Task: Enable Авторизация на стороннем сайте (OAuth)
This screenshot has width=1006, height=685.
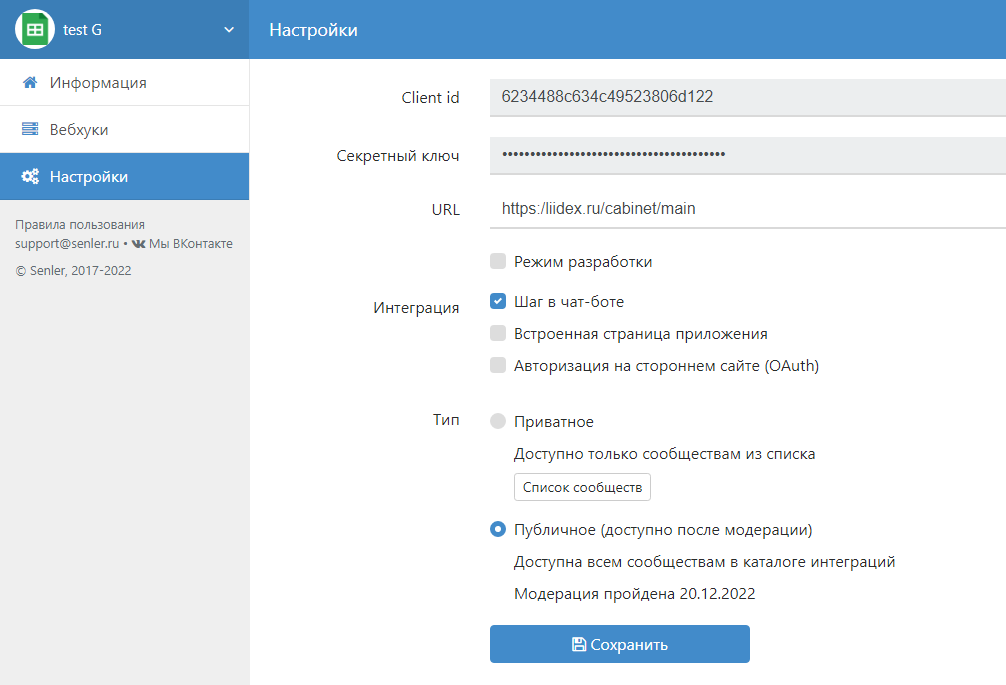Action: (x=498, y=366)
